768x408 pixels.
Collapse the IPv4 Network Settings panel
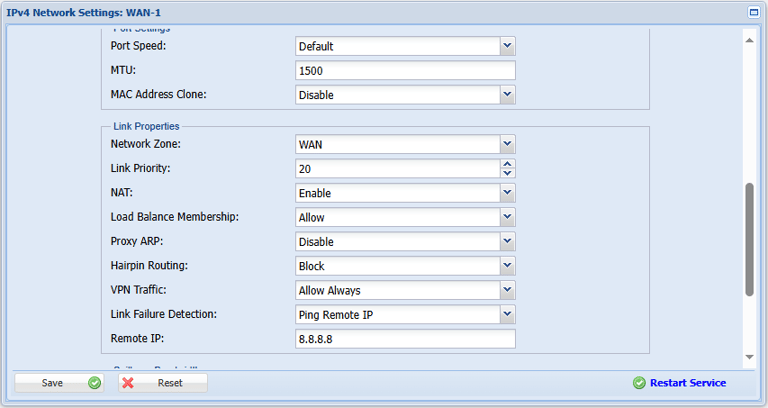tap(754, 13)
